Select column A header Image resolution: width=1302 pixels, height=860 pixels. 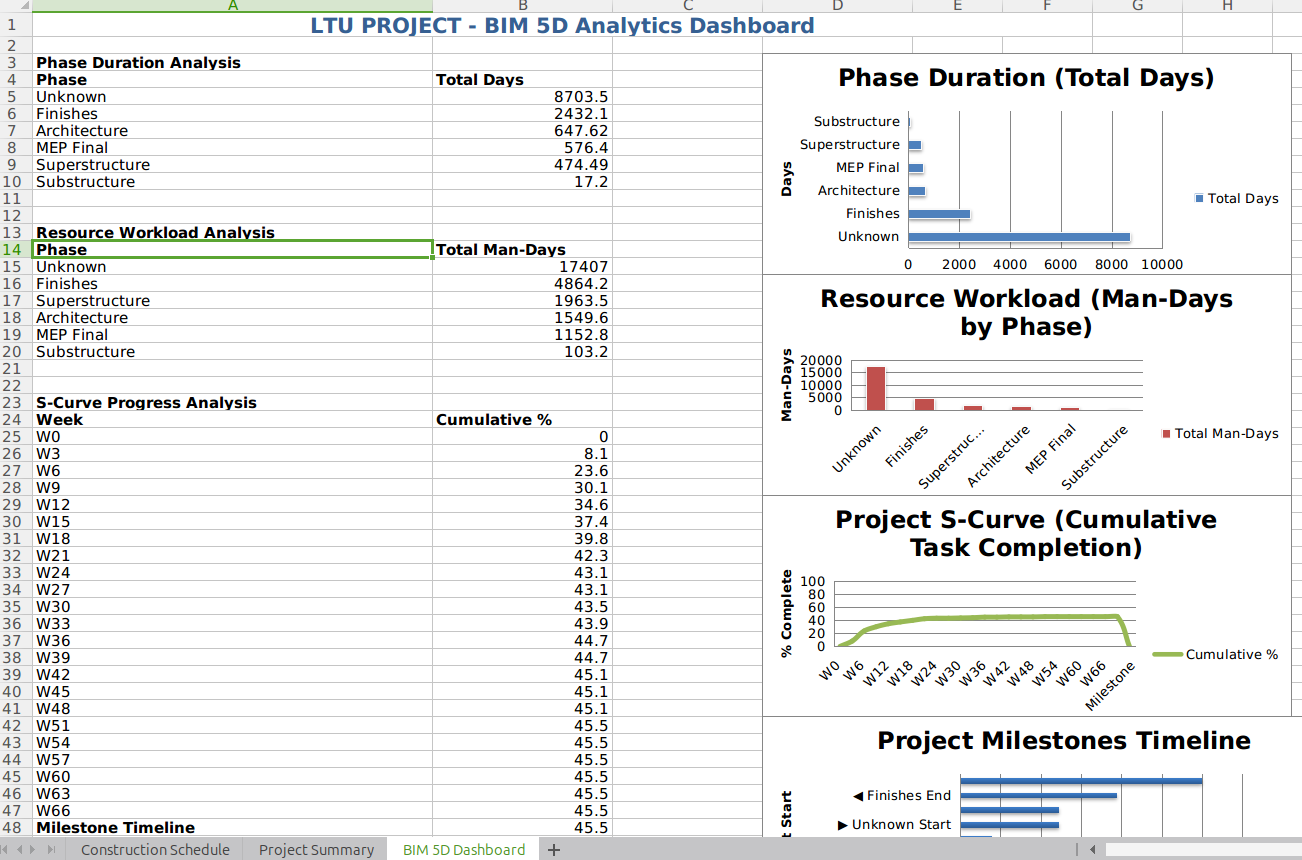point(232,5)
